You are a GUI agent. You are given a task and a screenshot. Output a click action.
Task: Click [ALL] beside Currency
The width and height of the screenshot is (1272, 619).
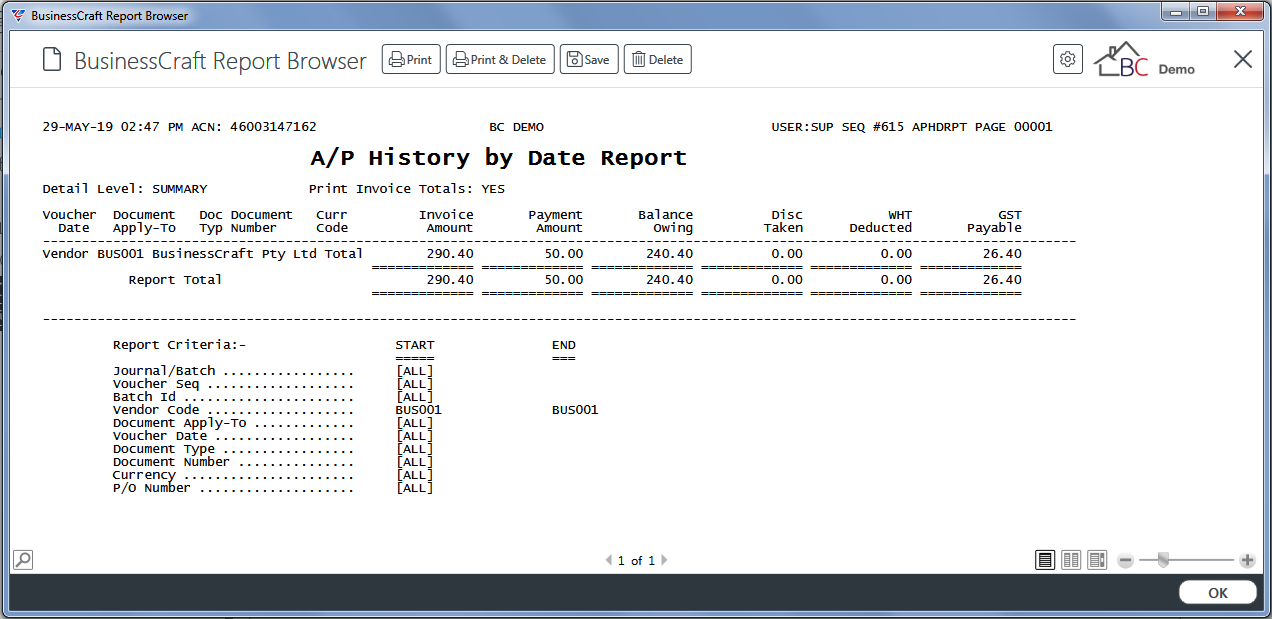415,475
